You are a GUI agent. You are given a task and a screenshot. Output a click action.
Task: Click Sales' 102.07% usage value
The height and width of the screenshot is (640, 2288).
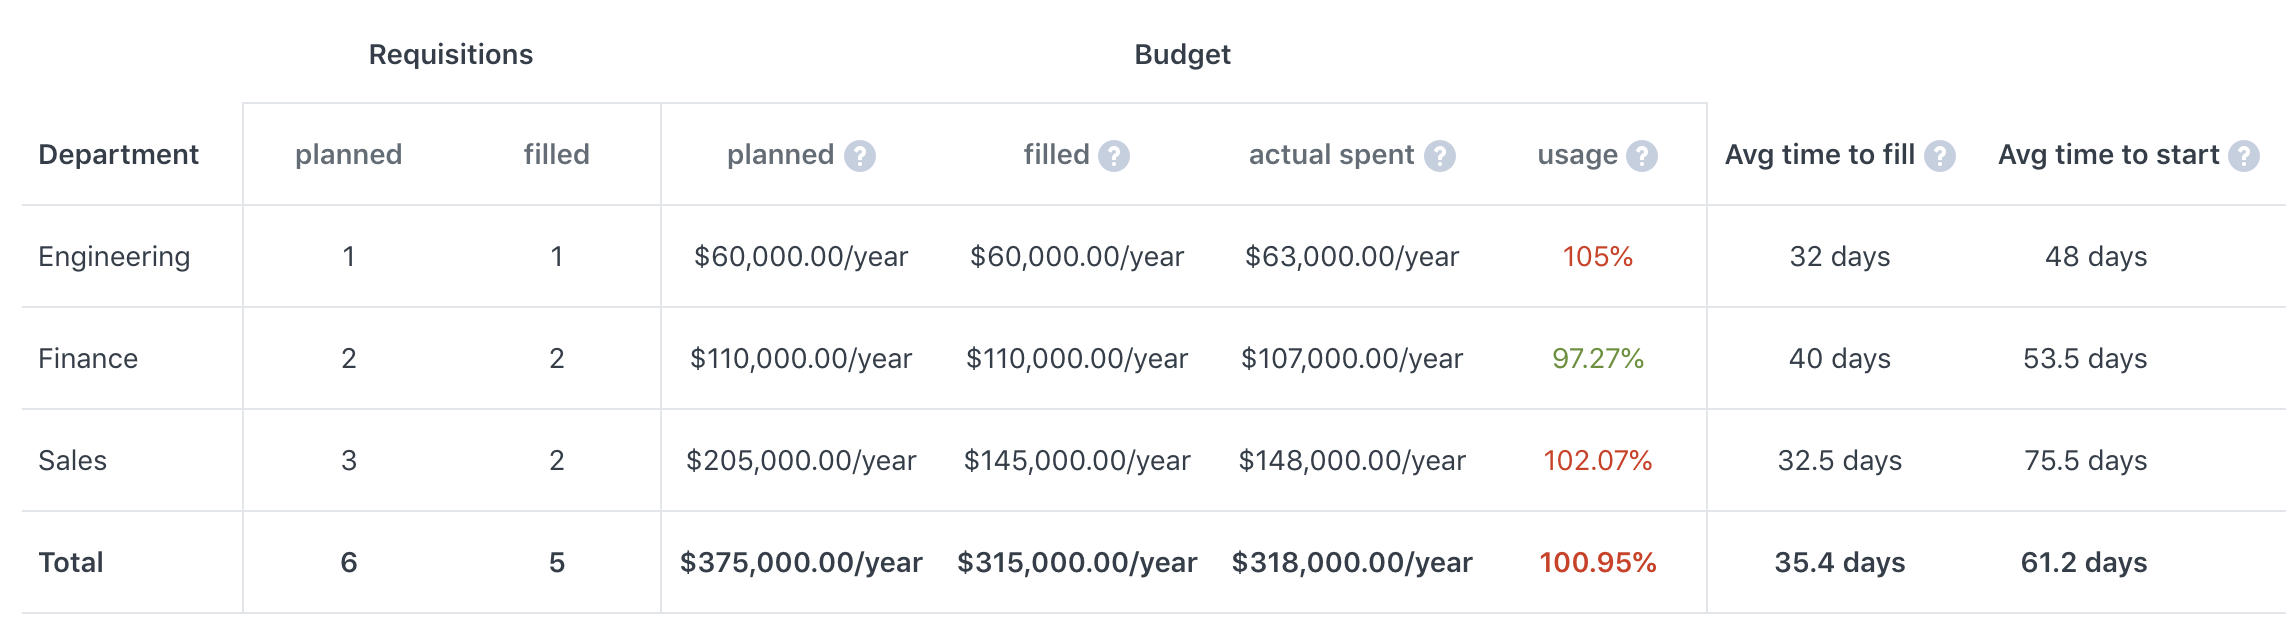[1597, 461]
